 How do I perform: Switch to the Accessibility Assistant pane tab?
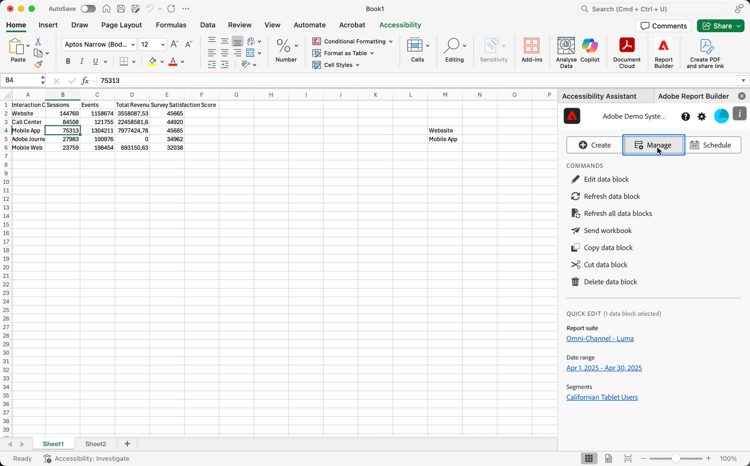[x=599, y=96]
